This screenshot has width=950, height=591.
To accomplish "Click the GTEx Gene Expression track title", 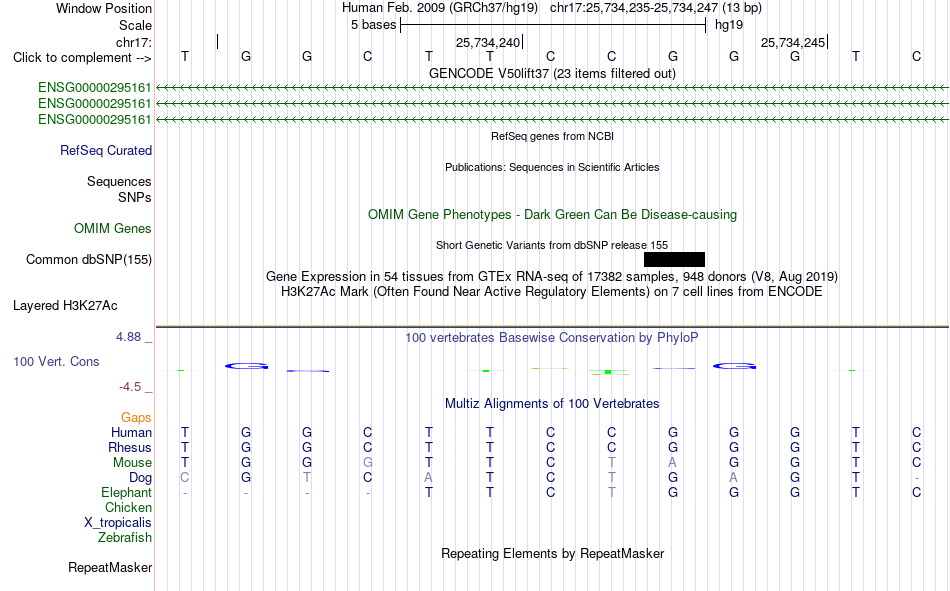I will (552, 276).
